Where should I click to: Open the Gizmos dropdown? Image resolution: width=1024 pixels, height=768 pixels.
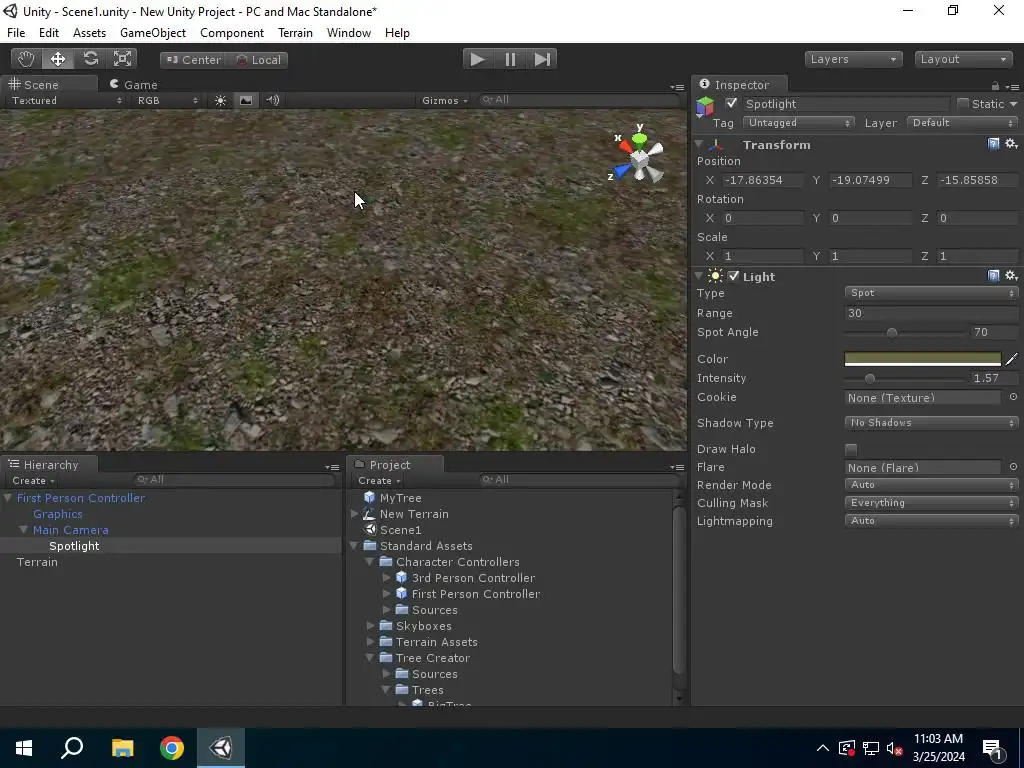pos(445,100)
